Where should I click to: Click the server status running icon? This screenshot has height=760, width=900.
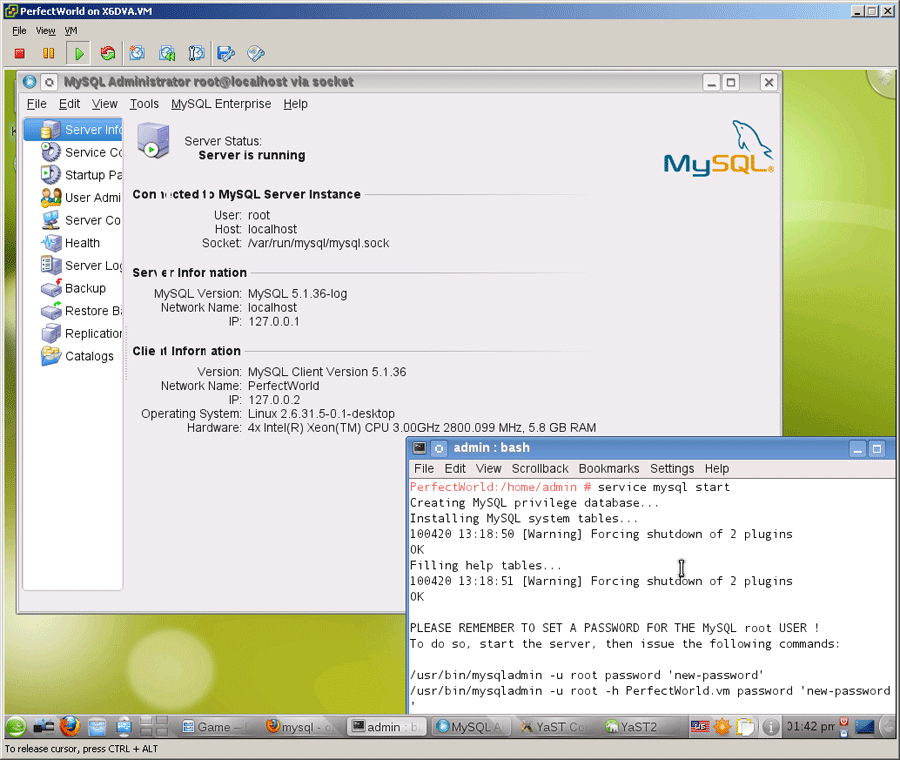point(153,140)
